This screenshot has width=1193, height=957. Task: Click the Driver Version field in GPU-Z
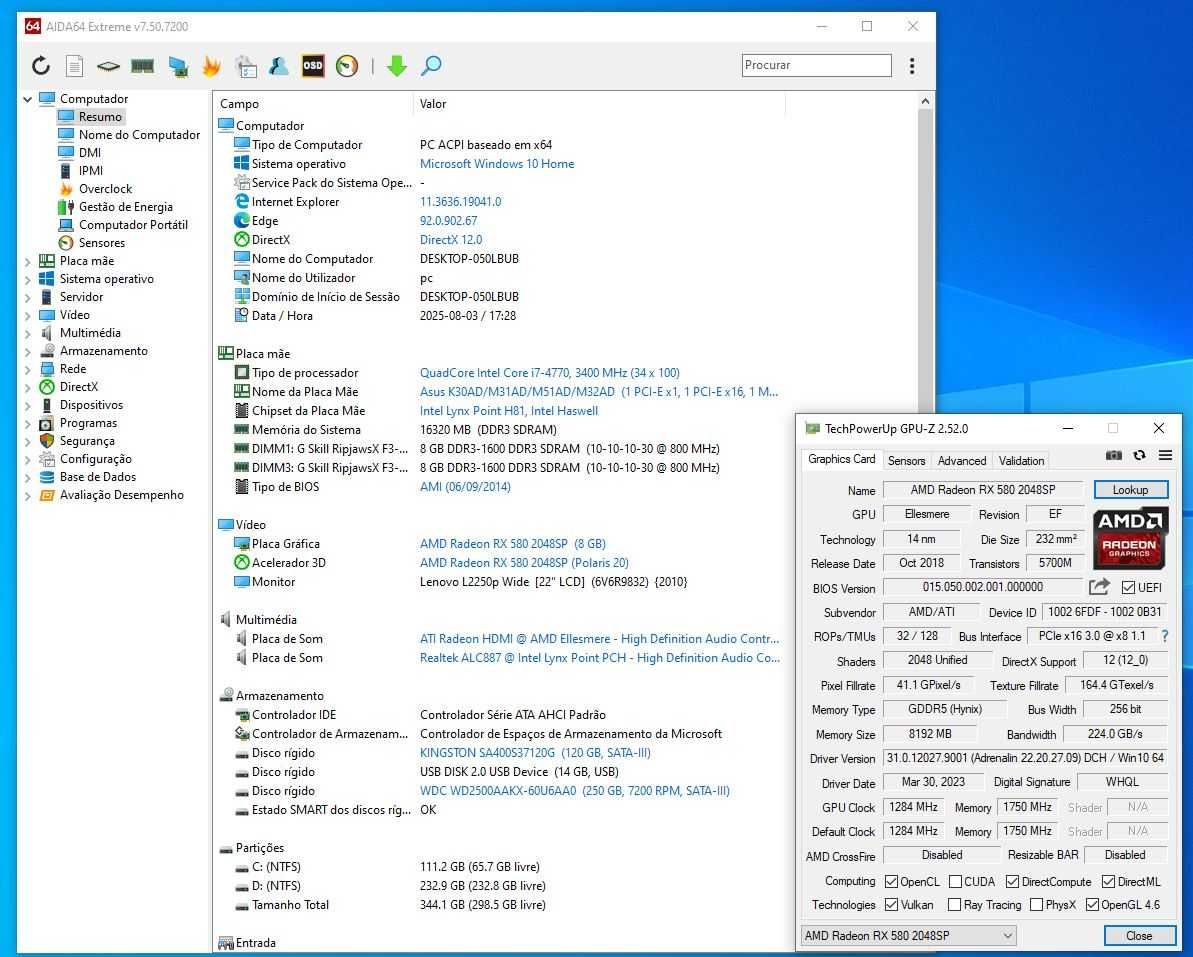(x=1025, y=758)
